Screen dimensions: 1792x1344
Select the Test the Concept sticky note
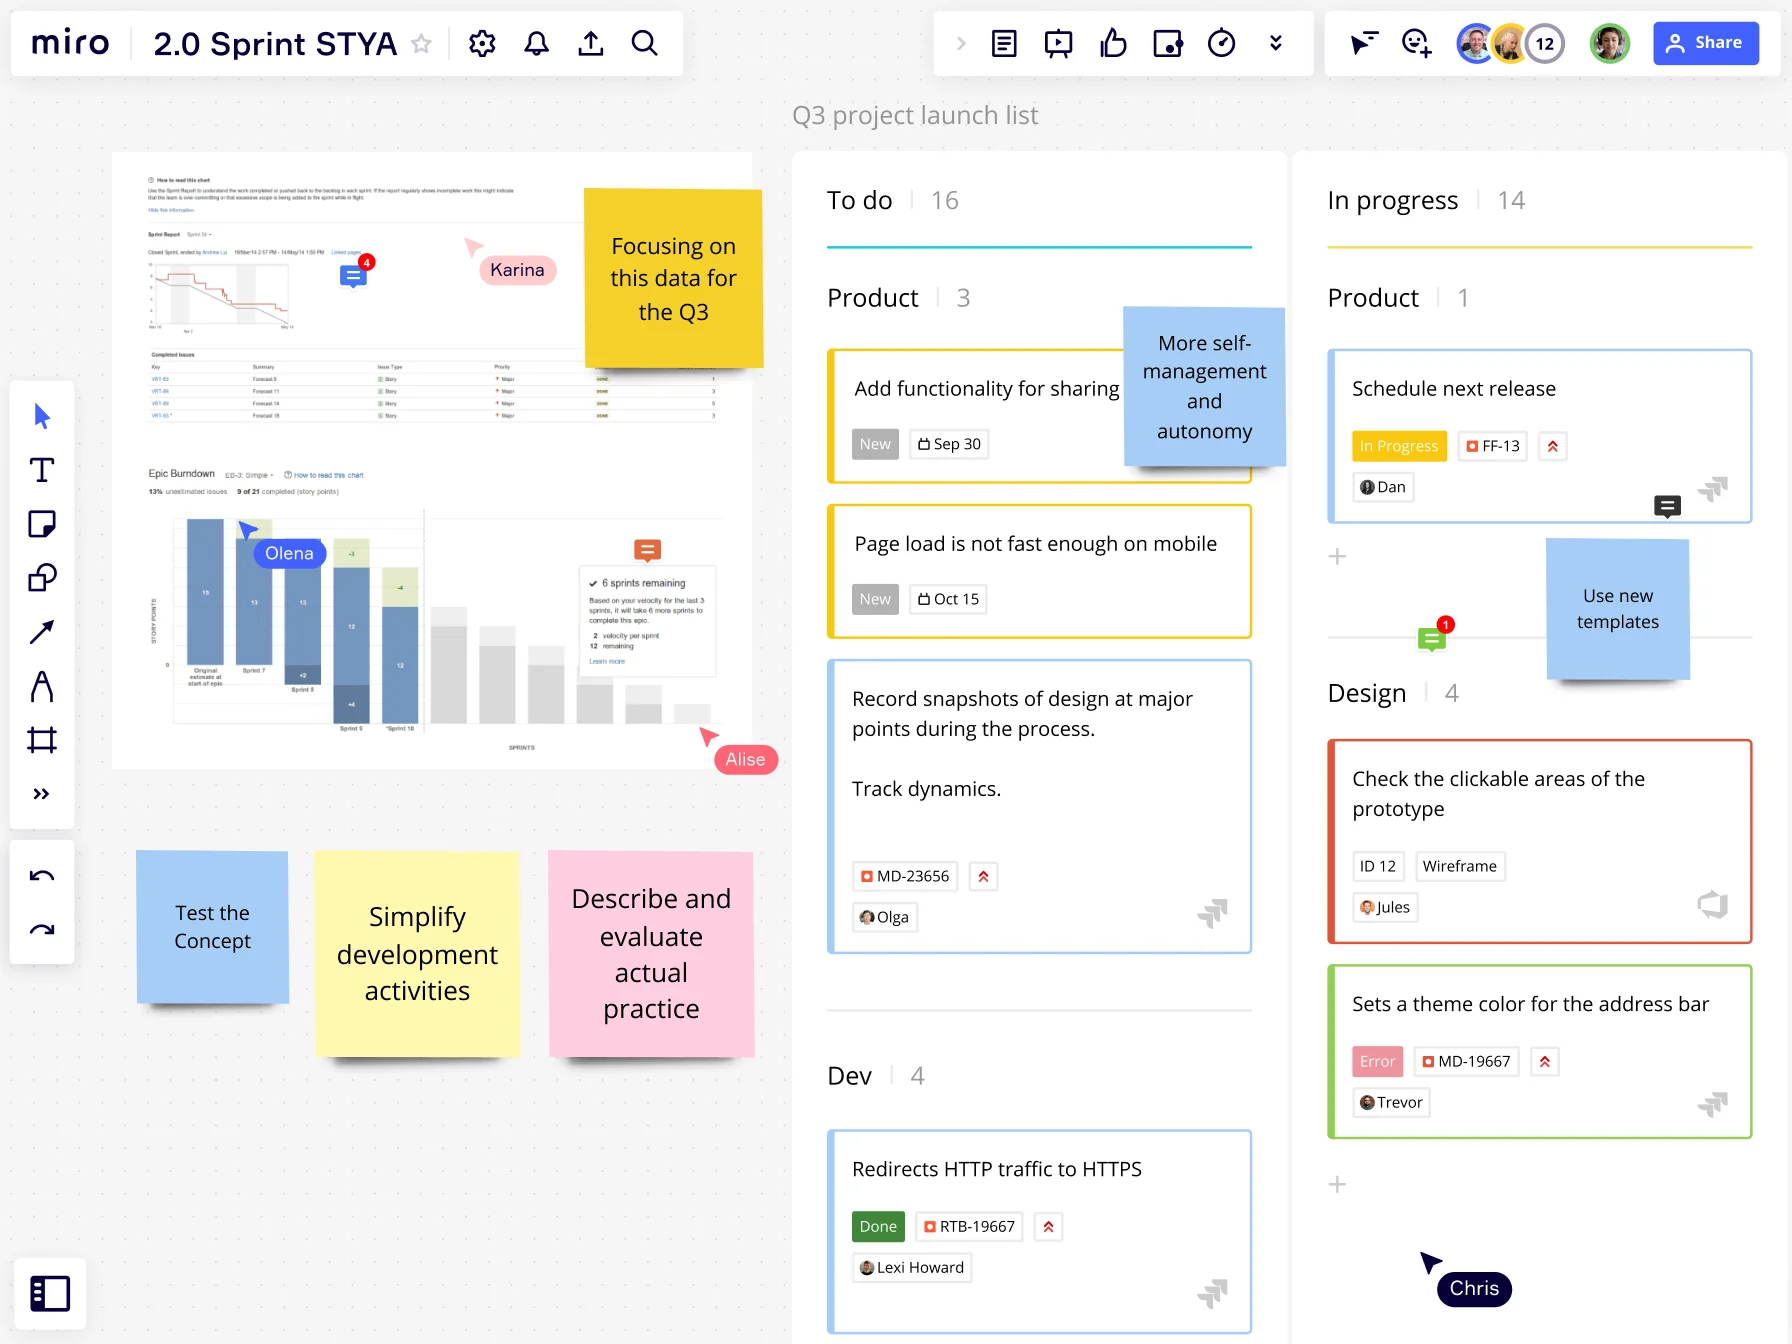(x=212, y=927)
